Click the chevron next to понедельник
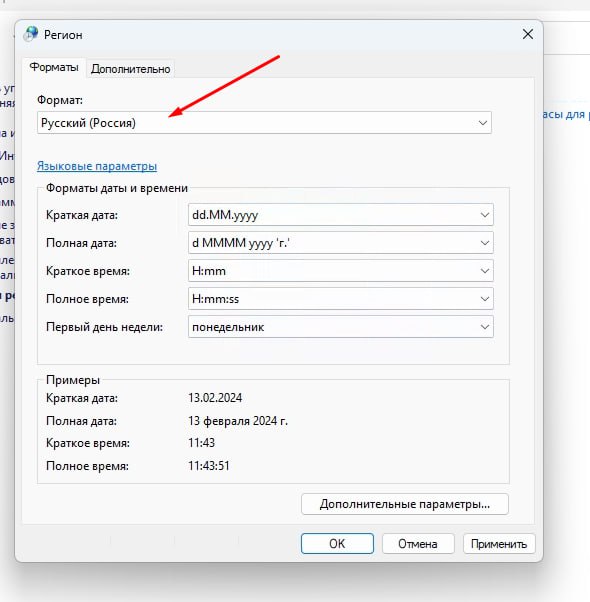This screenshot has height=602, width=590. coord(484,327)
